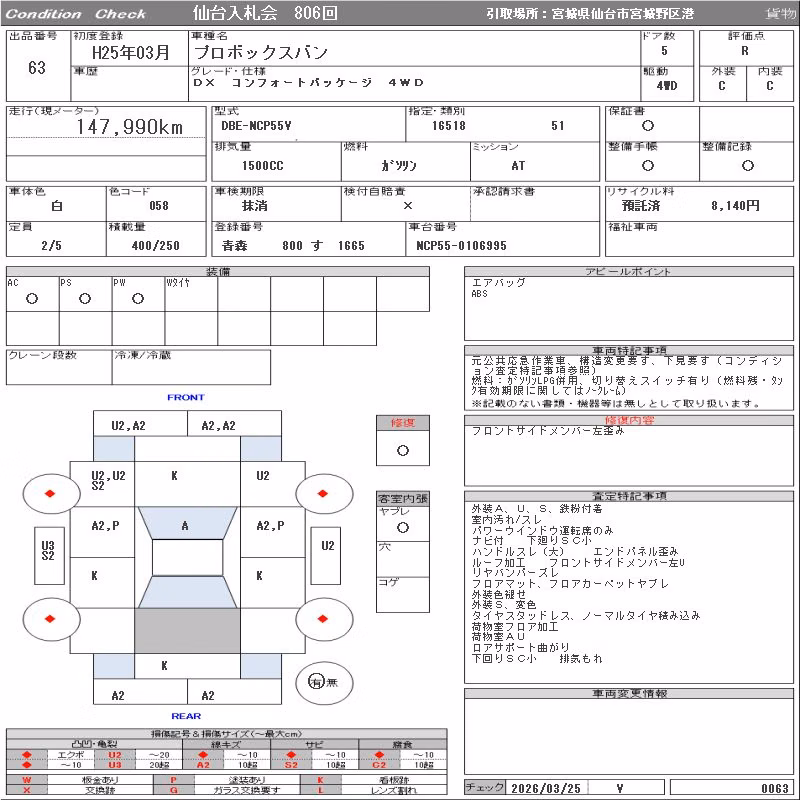Click the AC equipment circle mark

[x=32, y=298]
